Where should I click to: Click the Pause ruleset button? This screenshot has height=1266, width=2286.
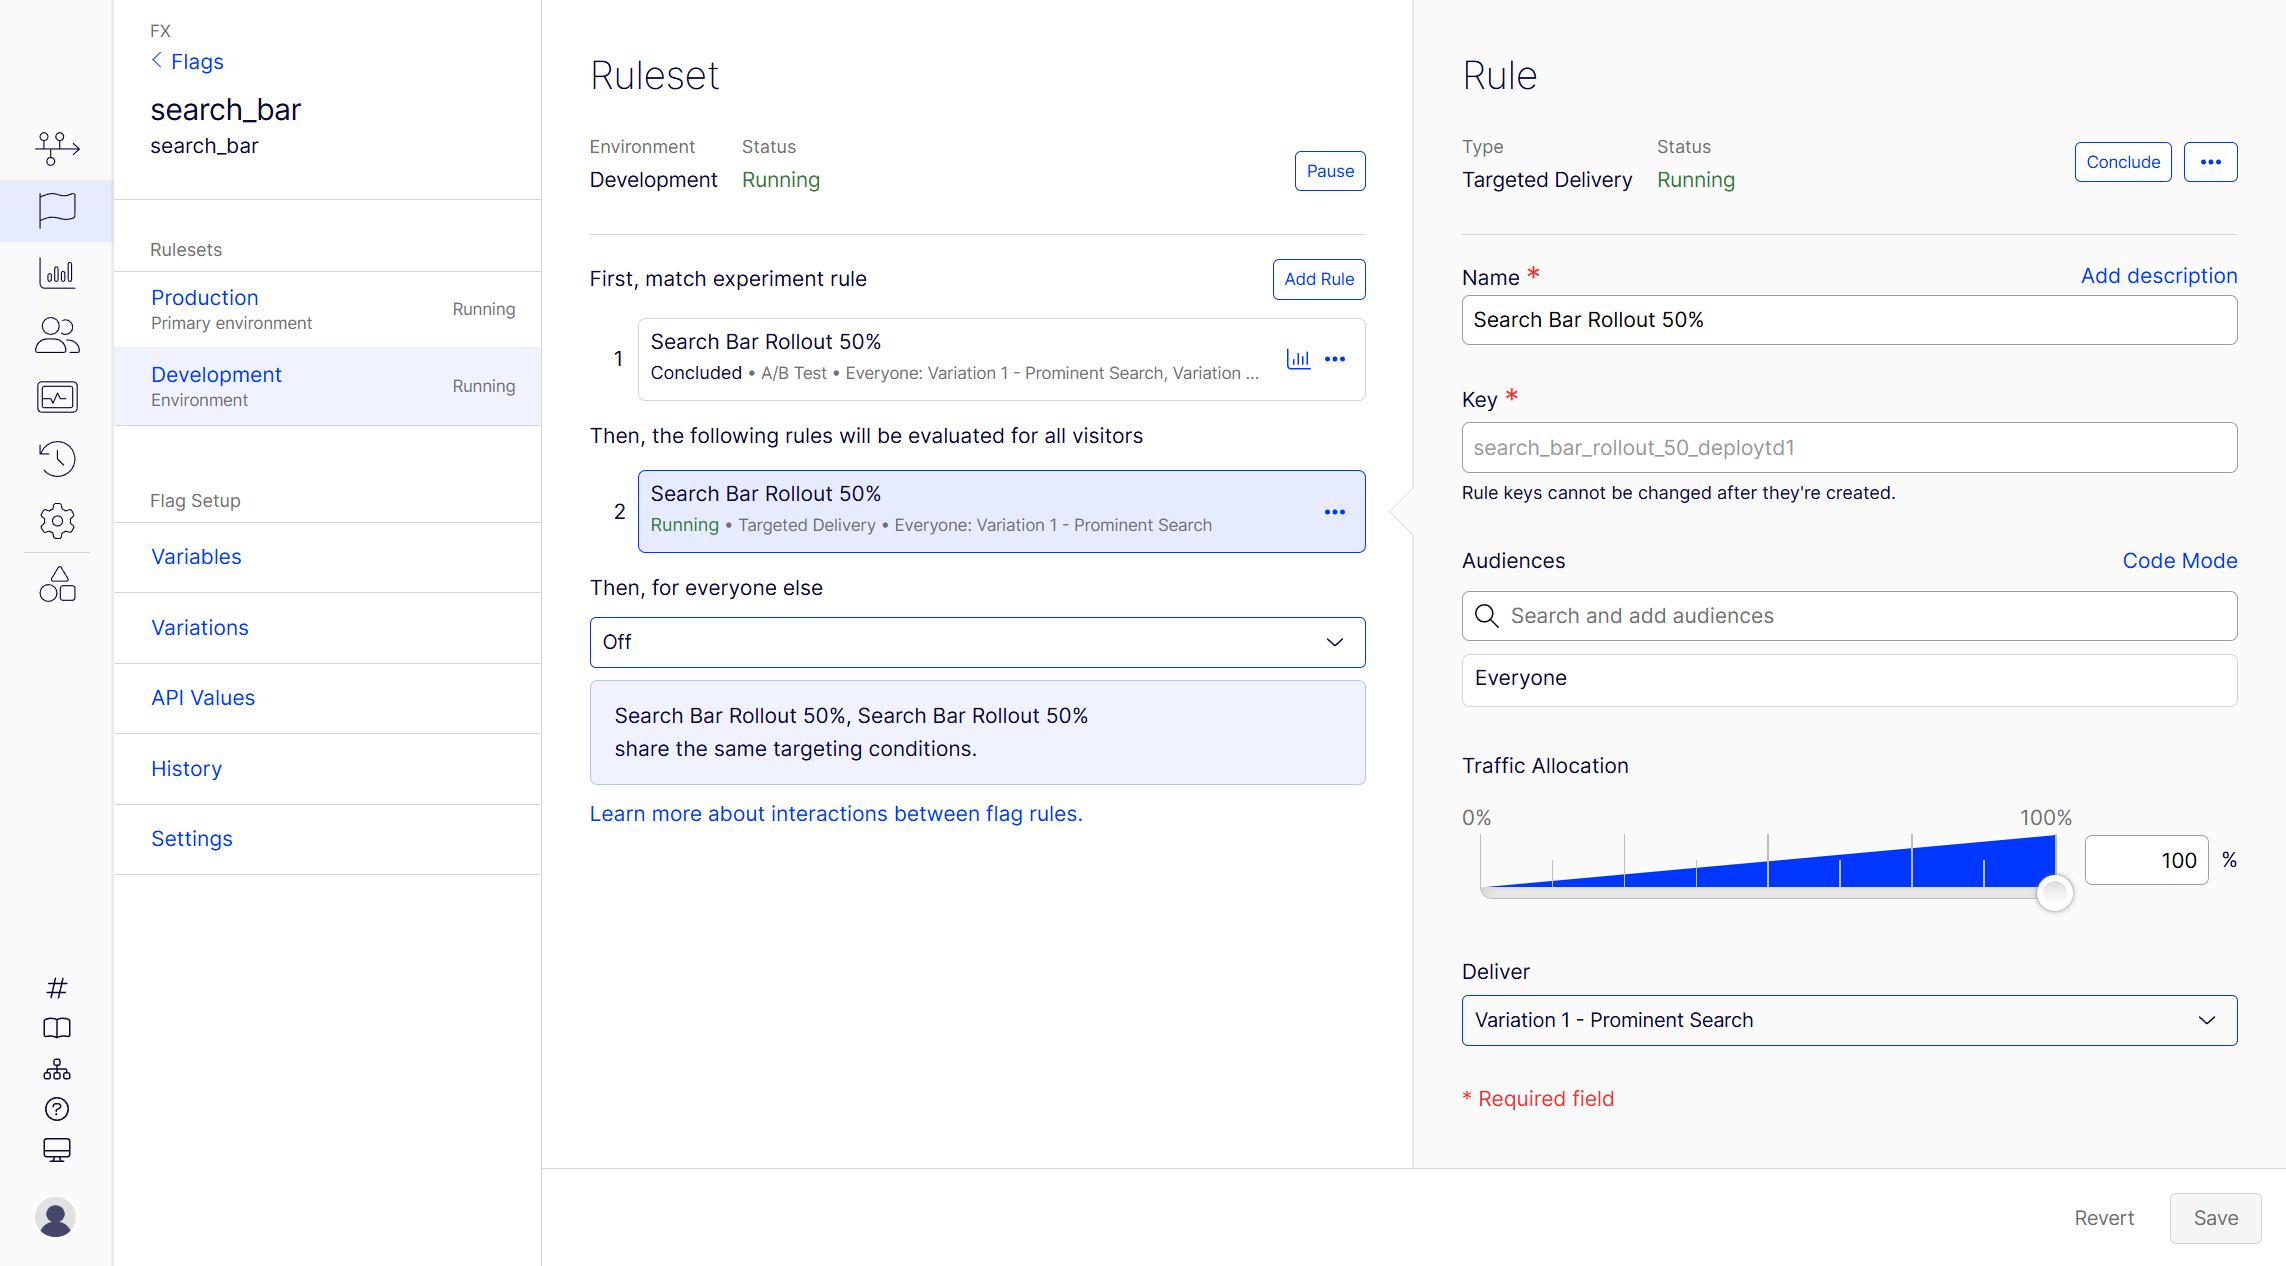1329,171
